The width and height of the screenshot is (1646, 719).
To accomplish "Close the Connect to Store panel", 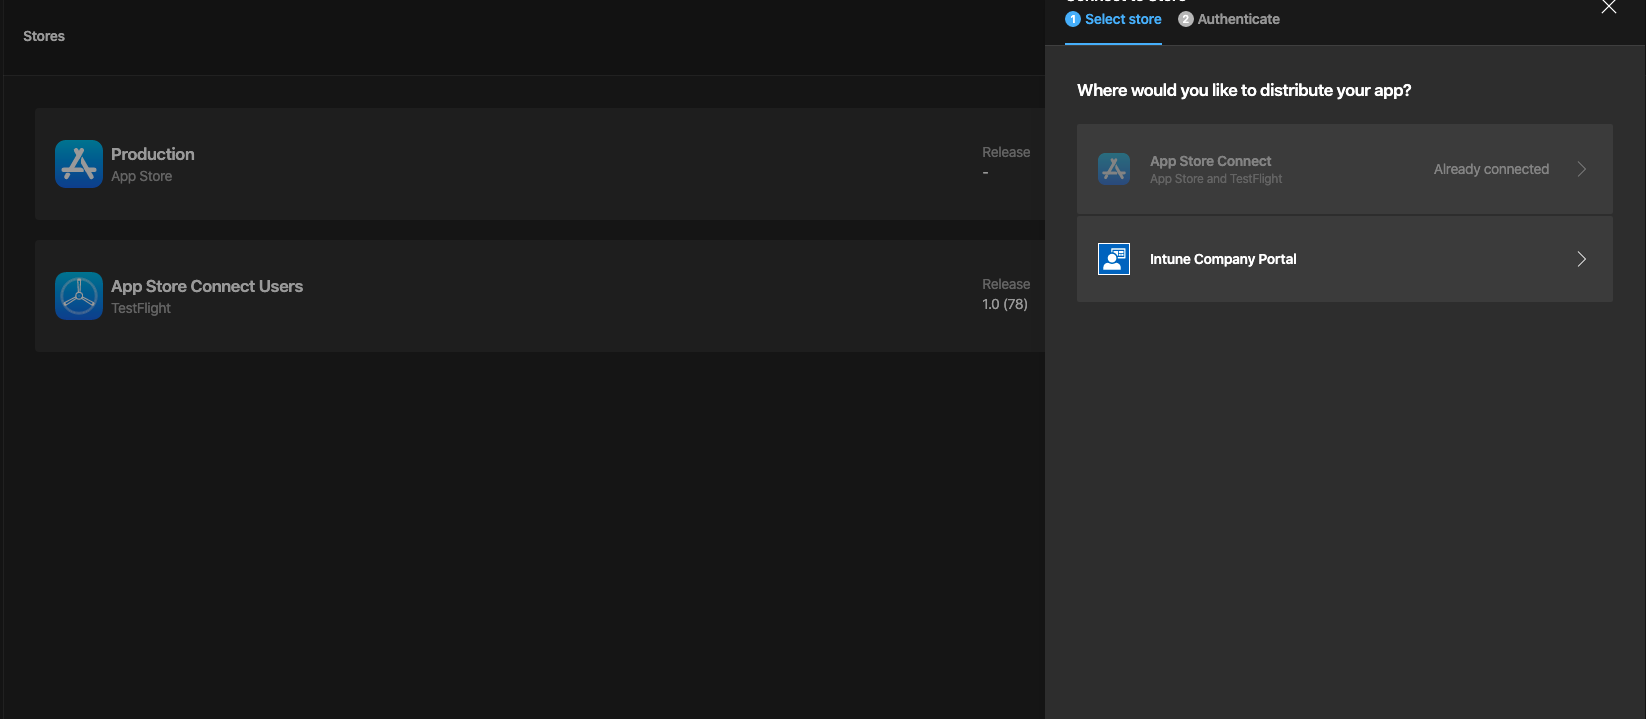I will pos(1609,7).
